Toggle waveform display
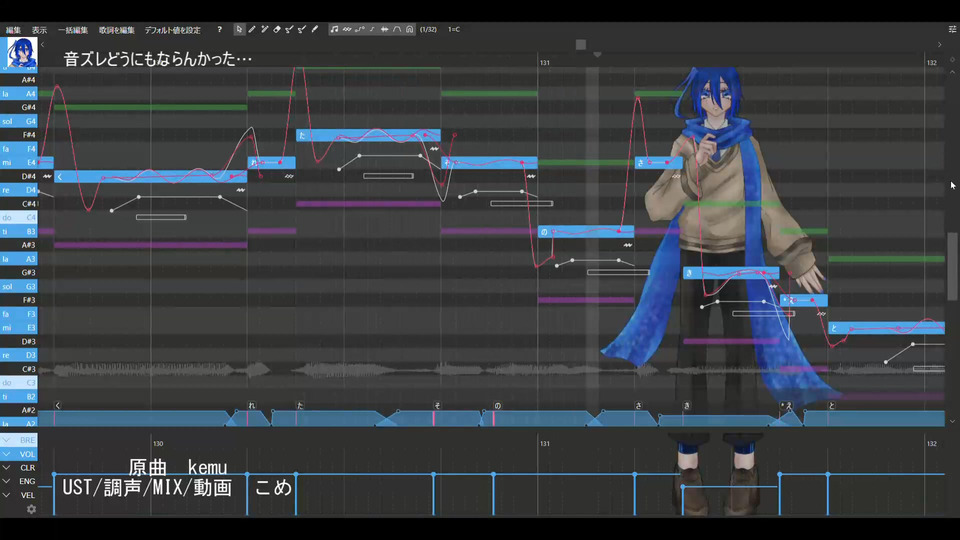The width and height of the screenshot is (960, 540). 384,29
